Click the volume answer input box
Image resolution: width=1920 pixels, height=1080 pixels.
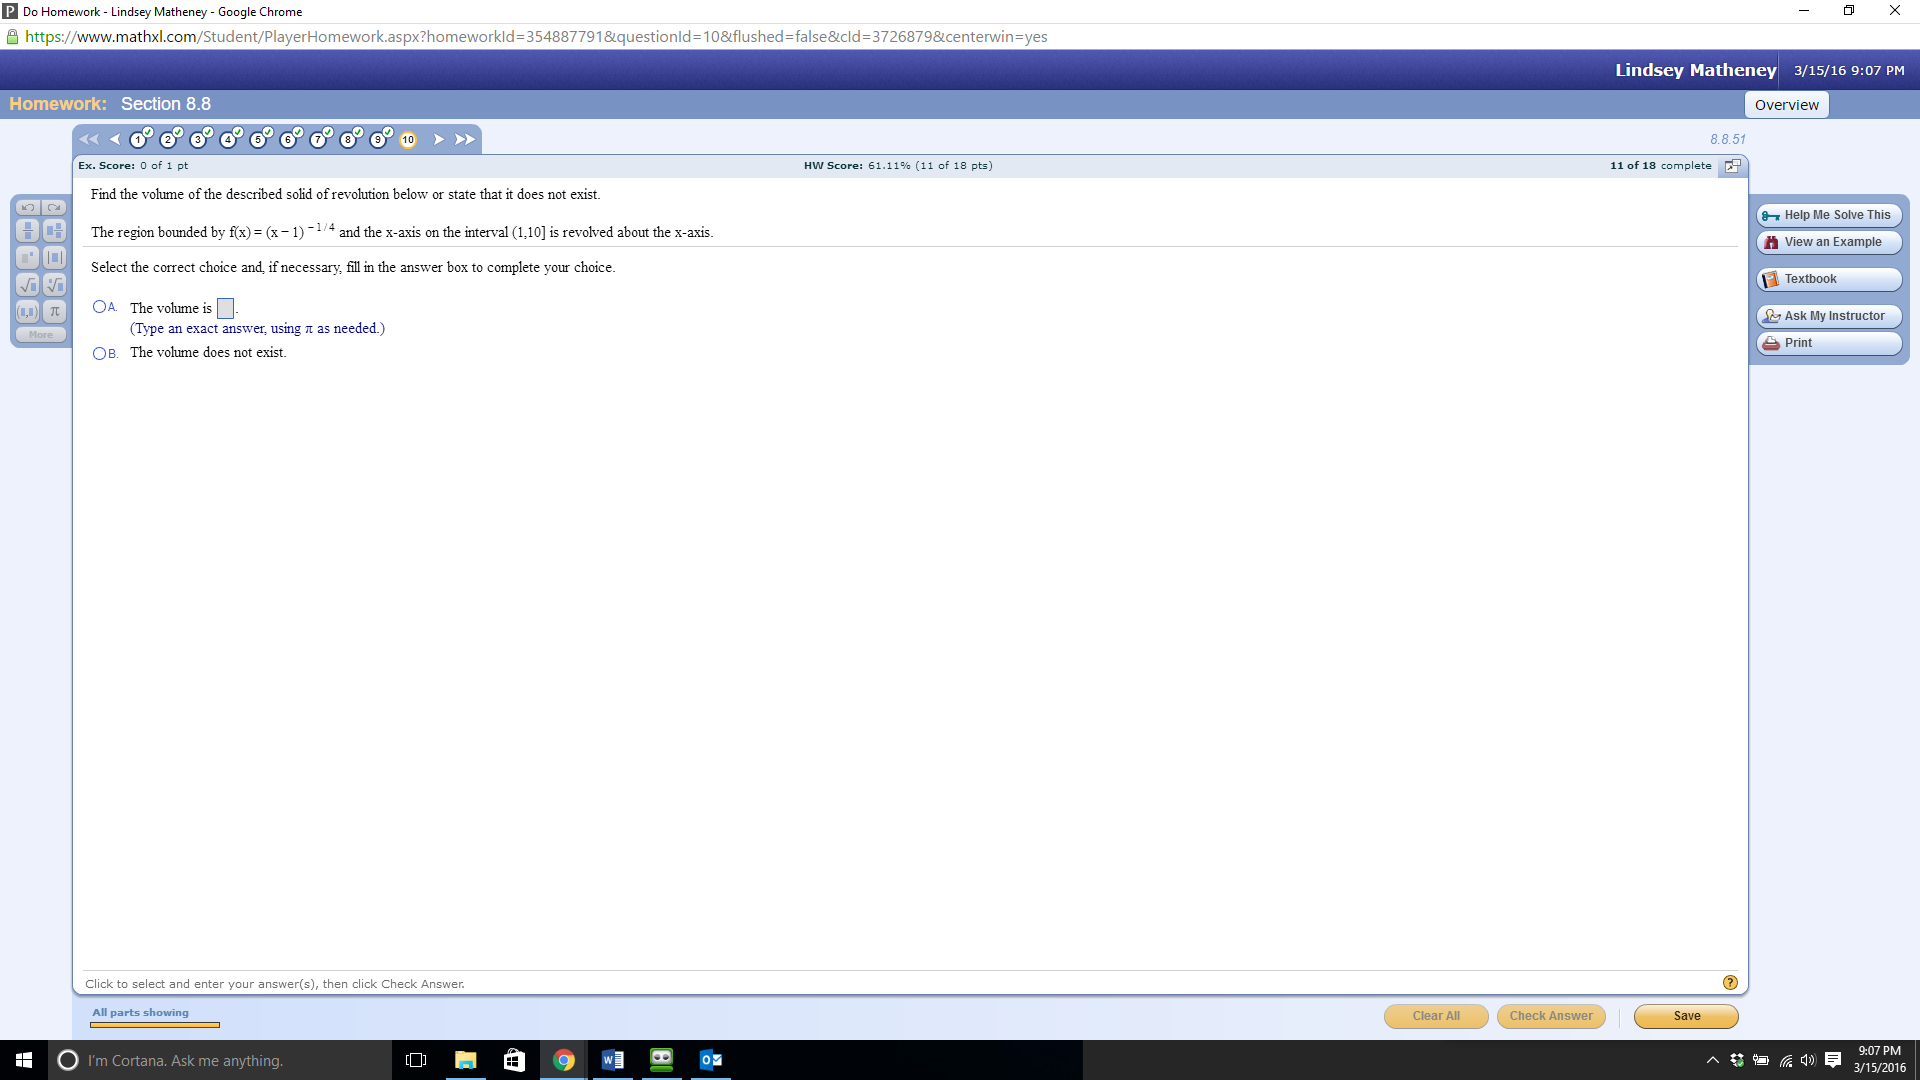(x=225, y=308)
